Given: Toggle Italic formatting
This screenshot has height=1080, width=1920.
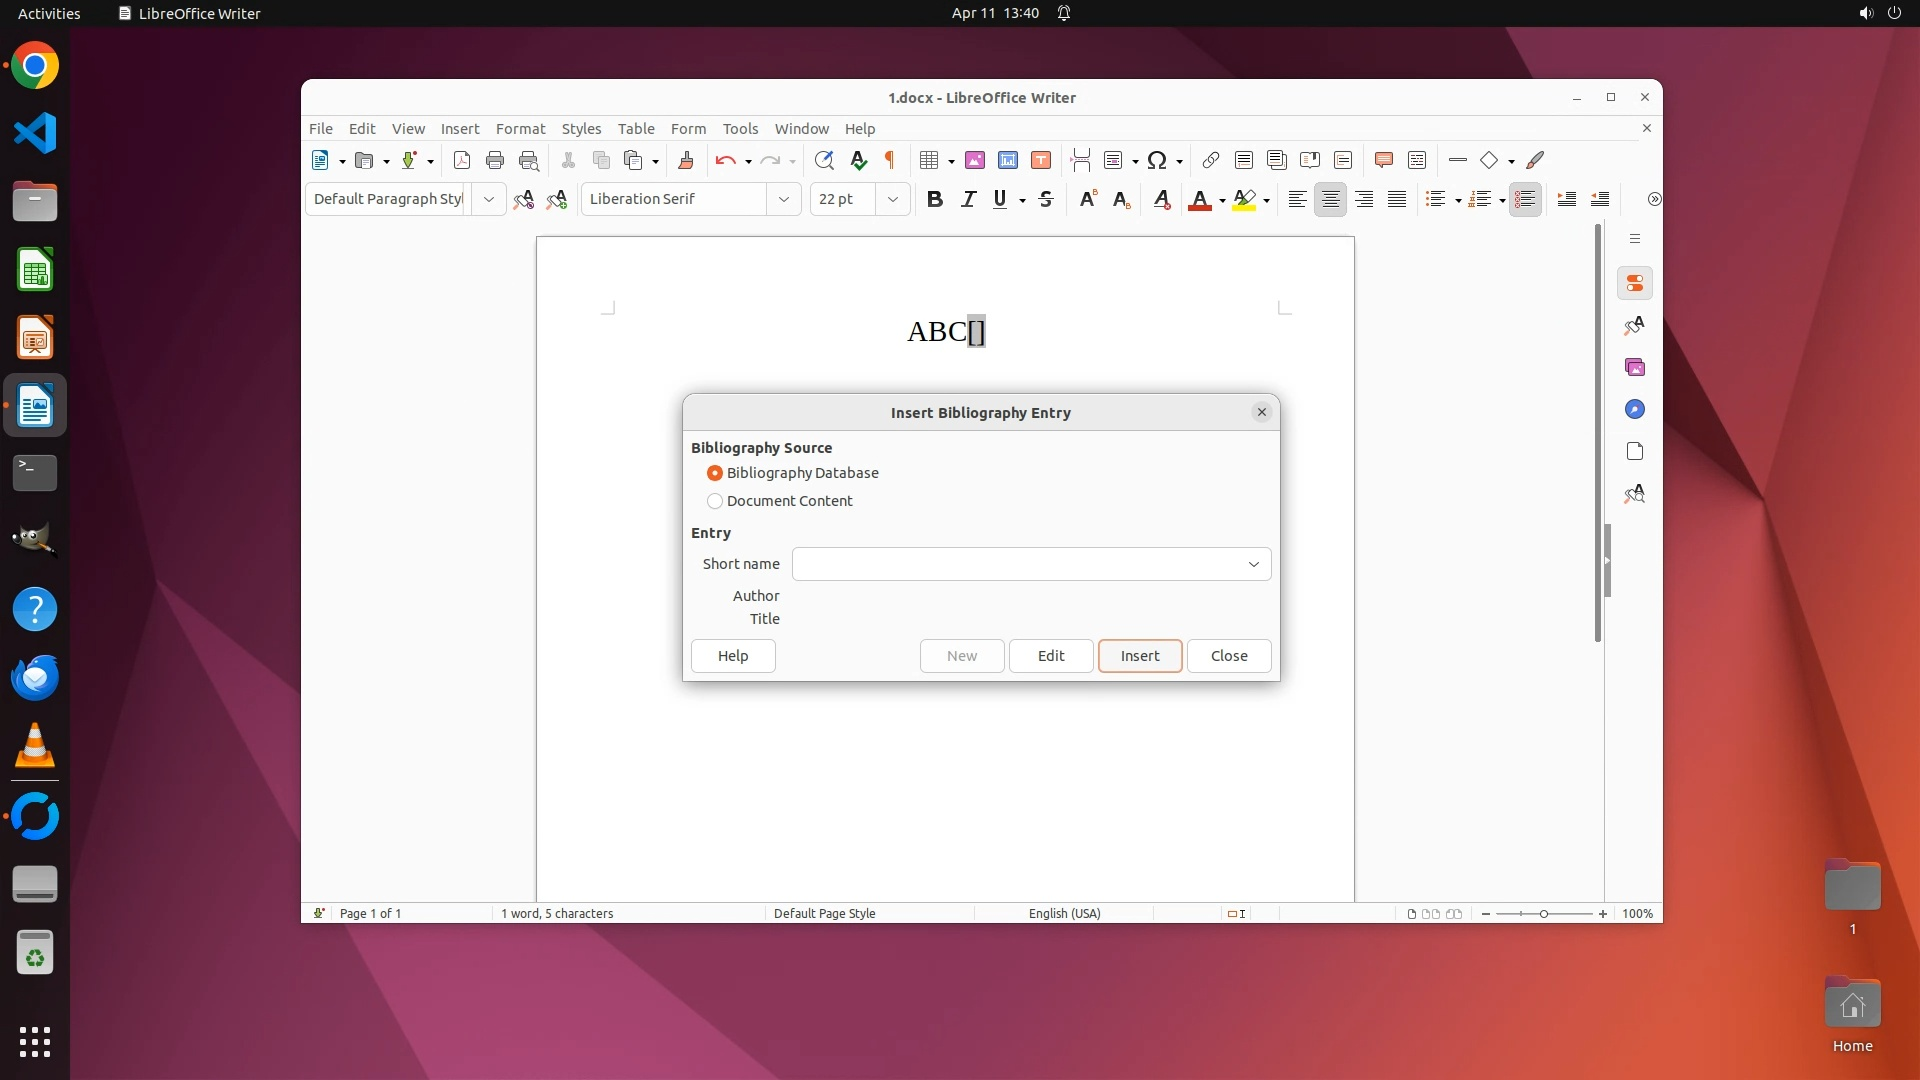Looking at the screenshot, I should coord(967,199).
